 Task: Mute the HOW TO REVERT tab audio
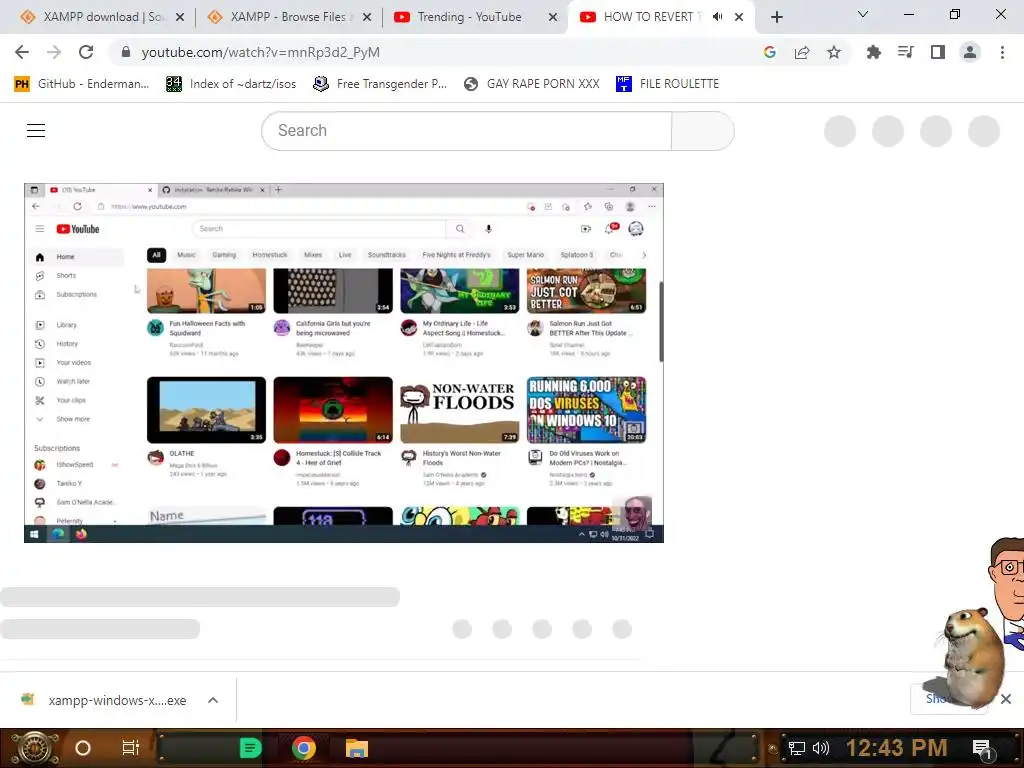(717, 17)
